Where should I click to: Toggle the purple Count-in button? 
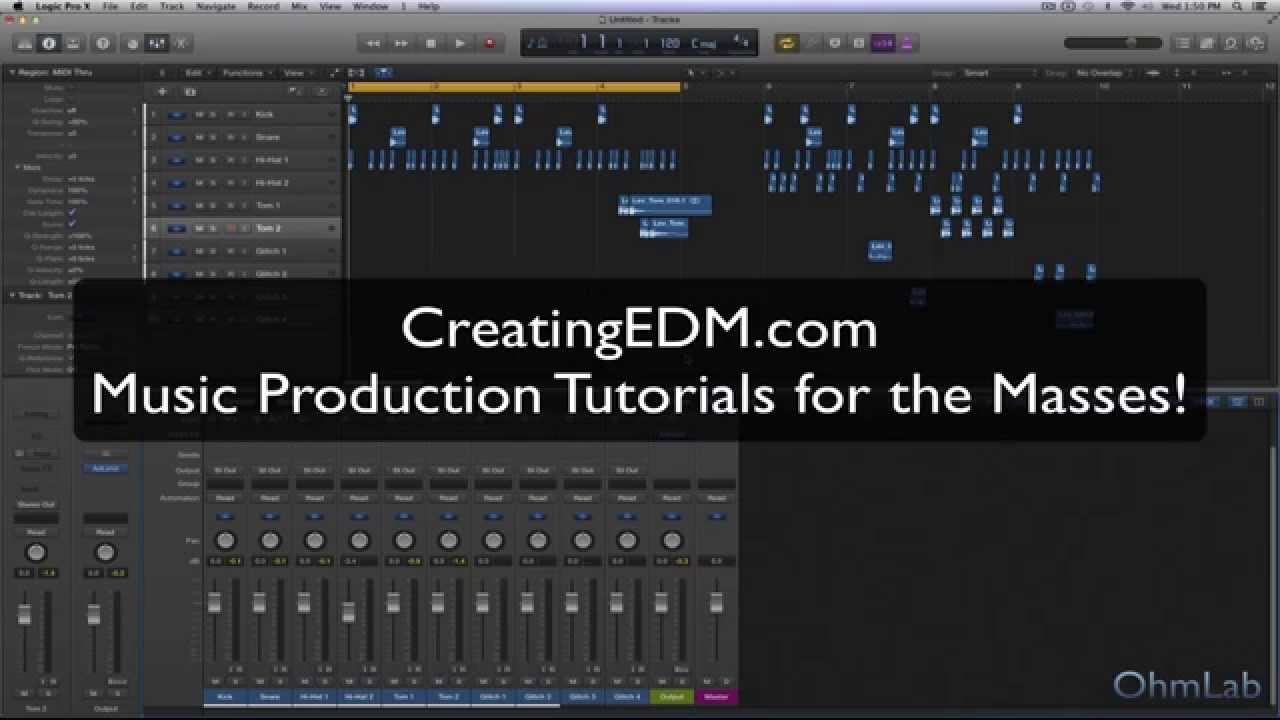pos(882,43)
